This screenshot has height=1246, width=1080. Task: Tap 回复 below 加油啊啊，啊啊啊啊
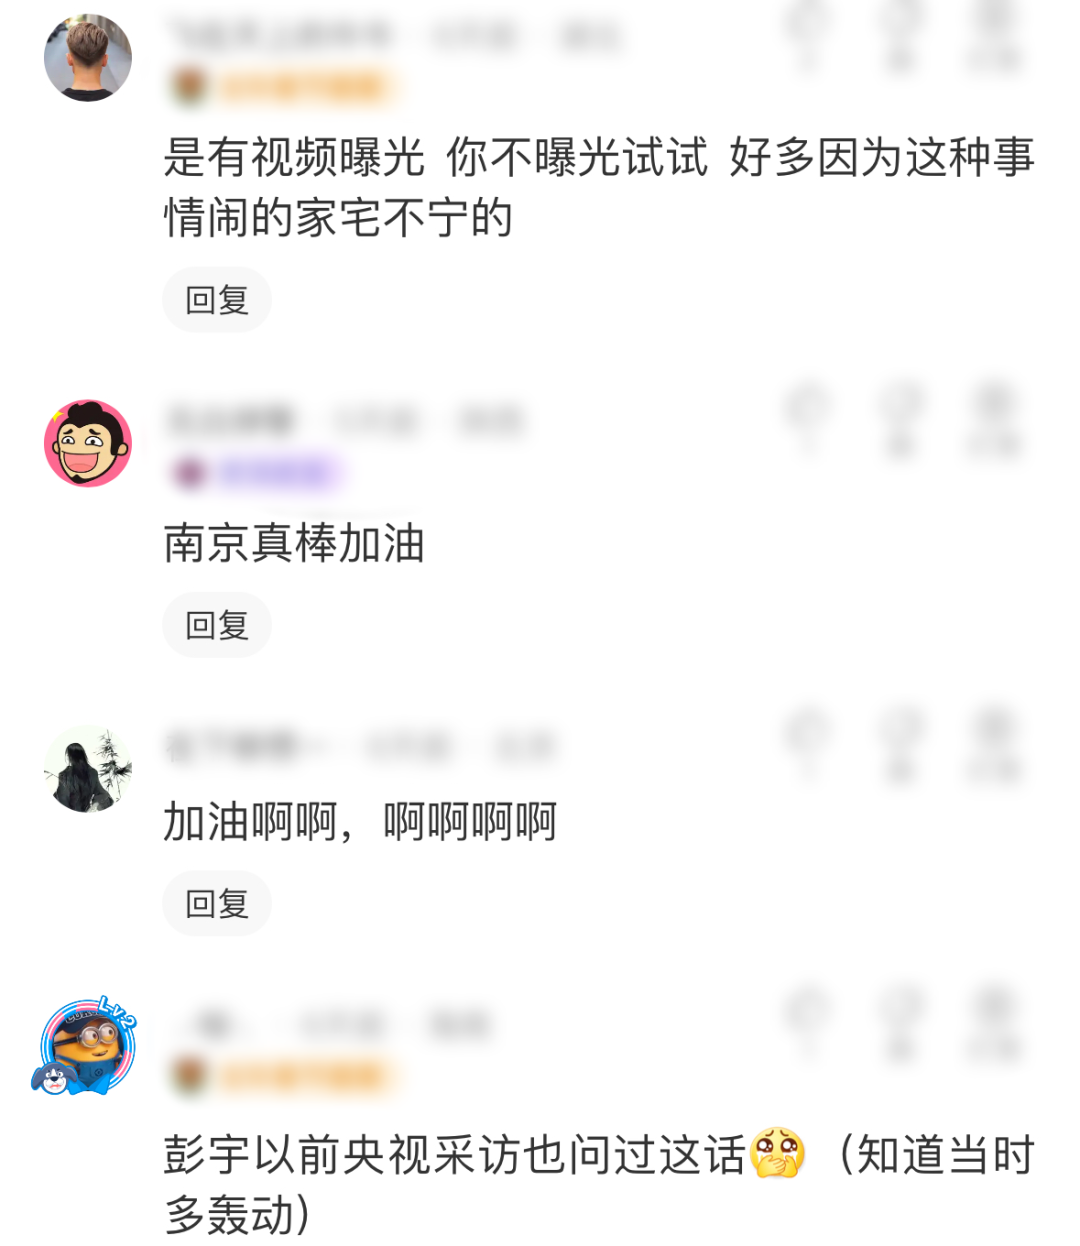tap(217, 904)
